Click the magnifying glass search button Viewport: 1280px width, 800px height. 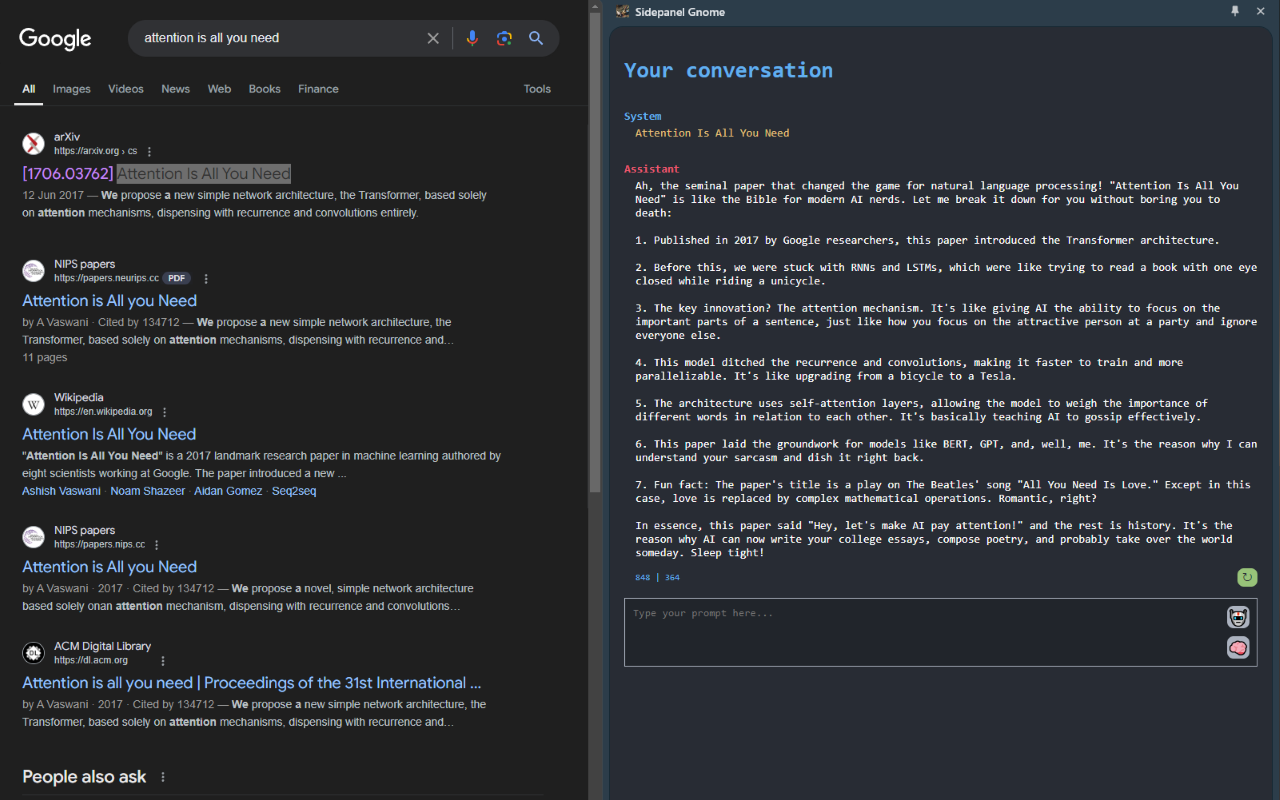click(536, 38)
